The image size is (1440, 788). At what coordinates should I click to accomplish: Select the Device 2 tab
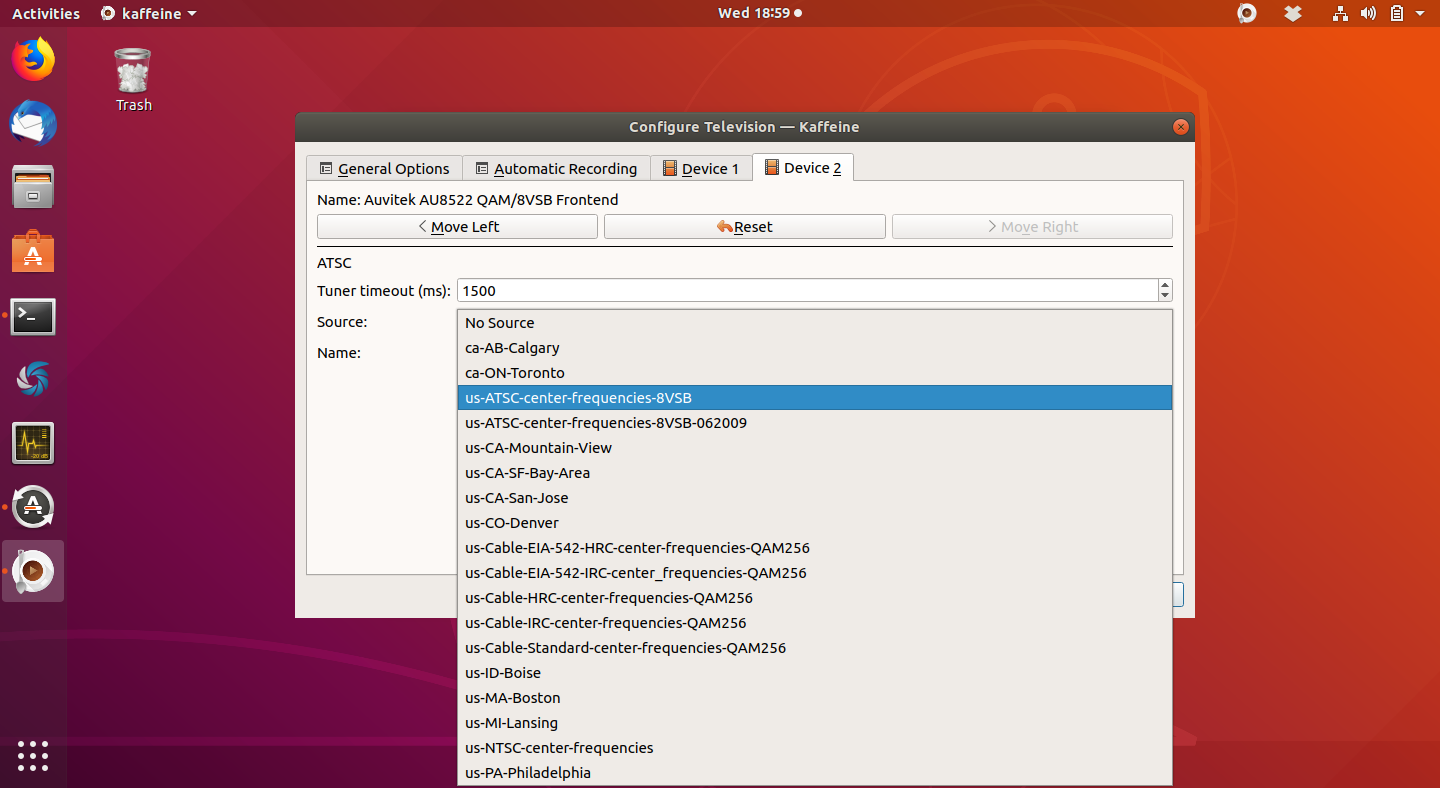(803, 167)
